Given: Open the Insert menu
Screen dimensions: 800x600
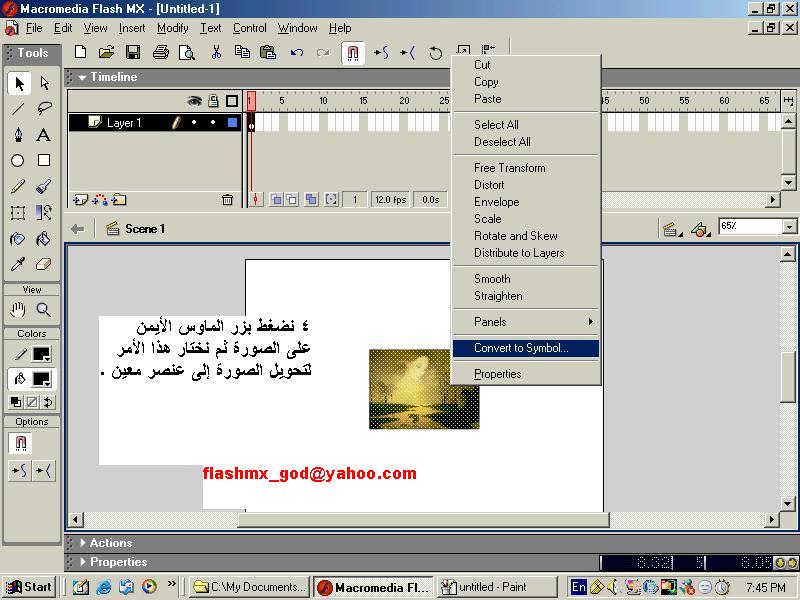Looking at the screenshot, I should coord(132,28).
